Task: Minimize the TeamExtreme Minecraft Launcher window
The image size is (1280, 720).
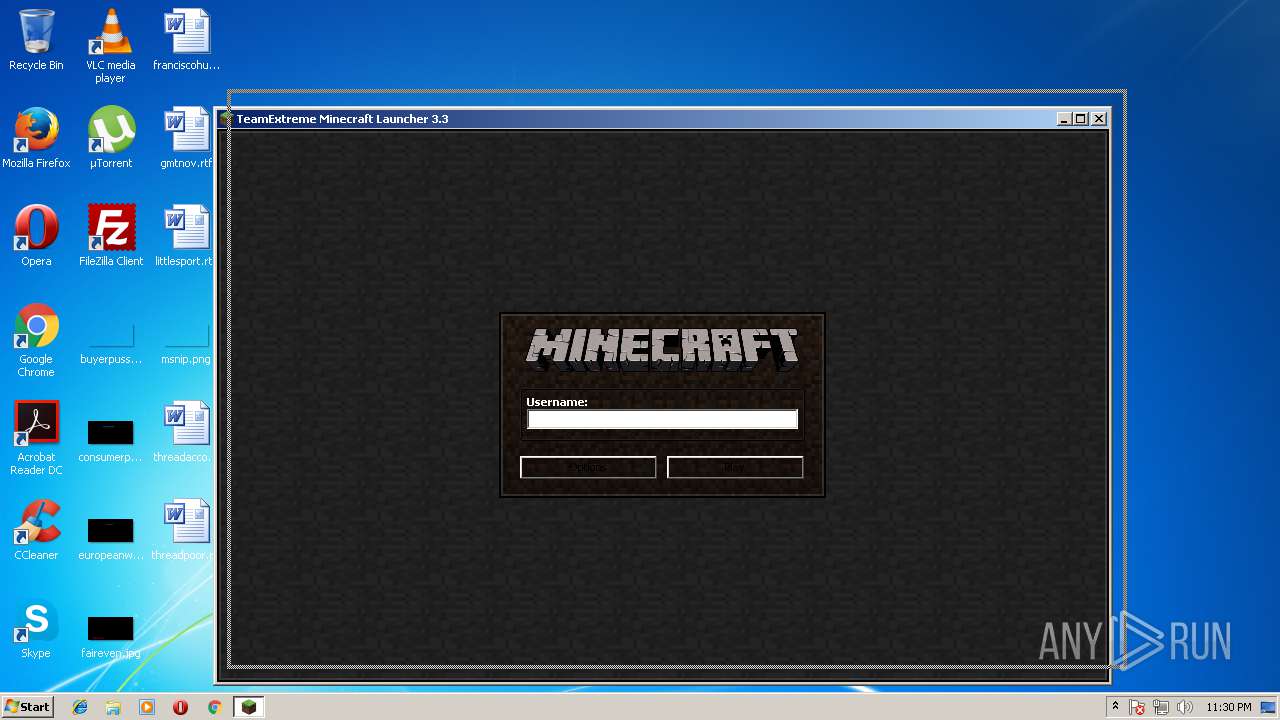Action: coord(1063,119)
